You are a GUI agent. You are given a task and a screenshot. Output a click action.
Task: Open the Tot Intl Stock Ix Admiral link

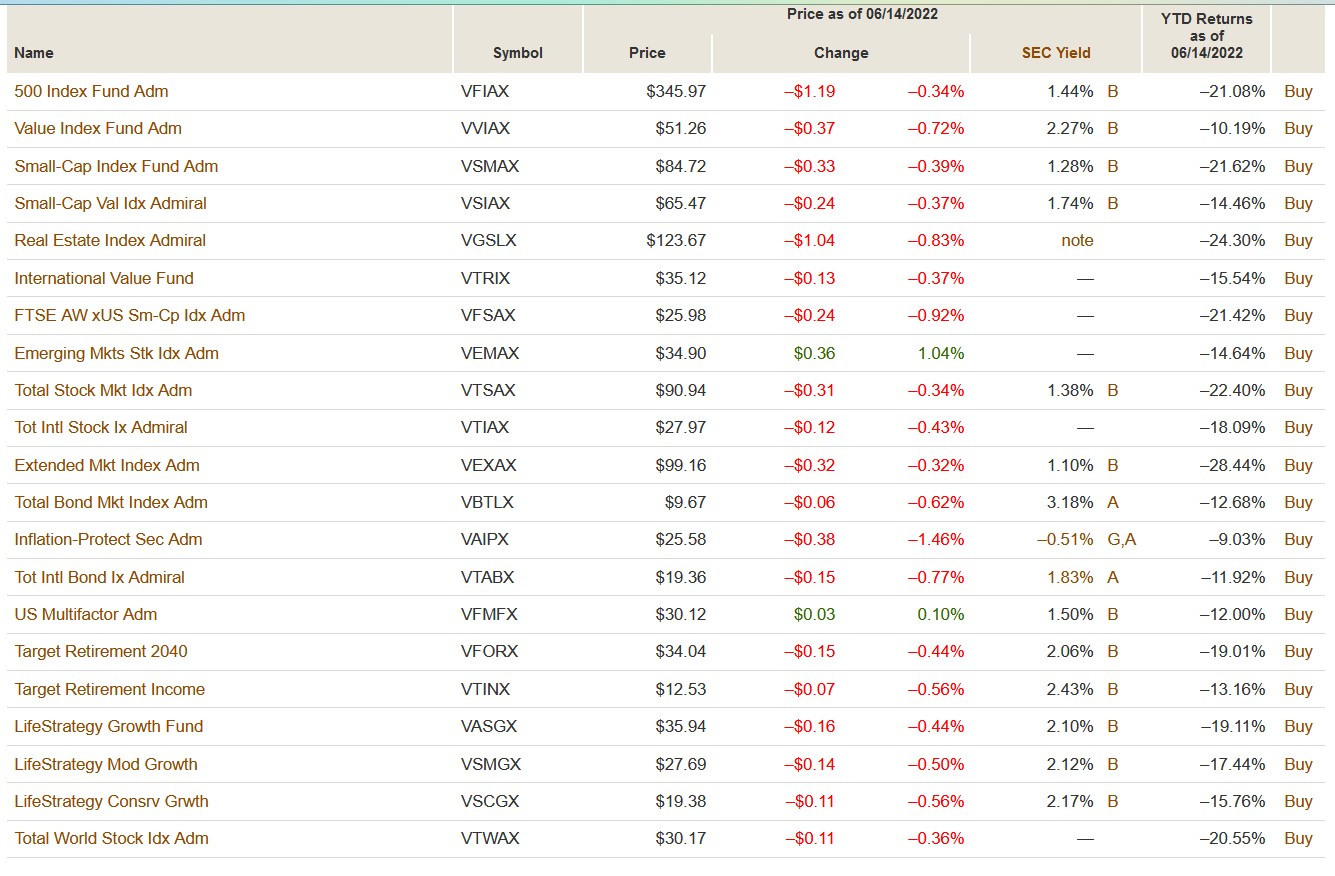[x=101, y=427]
